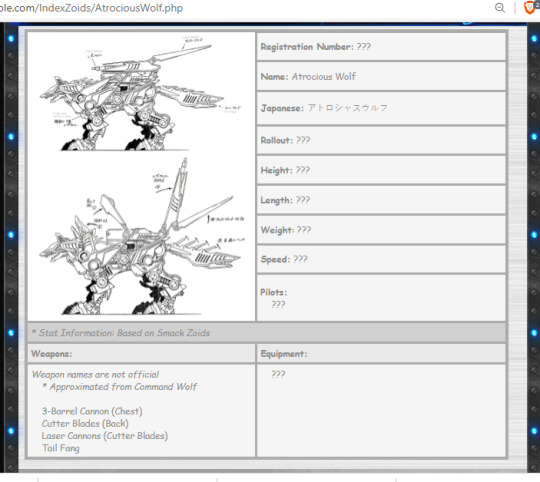
Task: Select the "Name: Atrocious Wolf" text
Action: pos(308,76)
